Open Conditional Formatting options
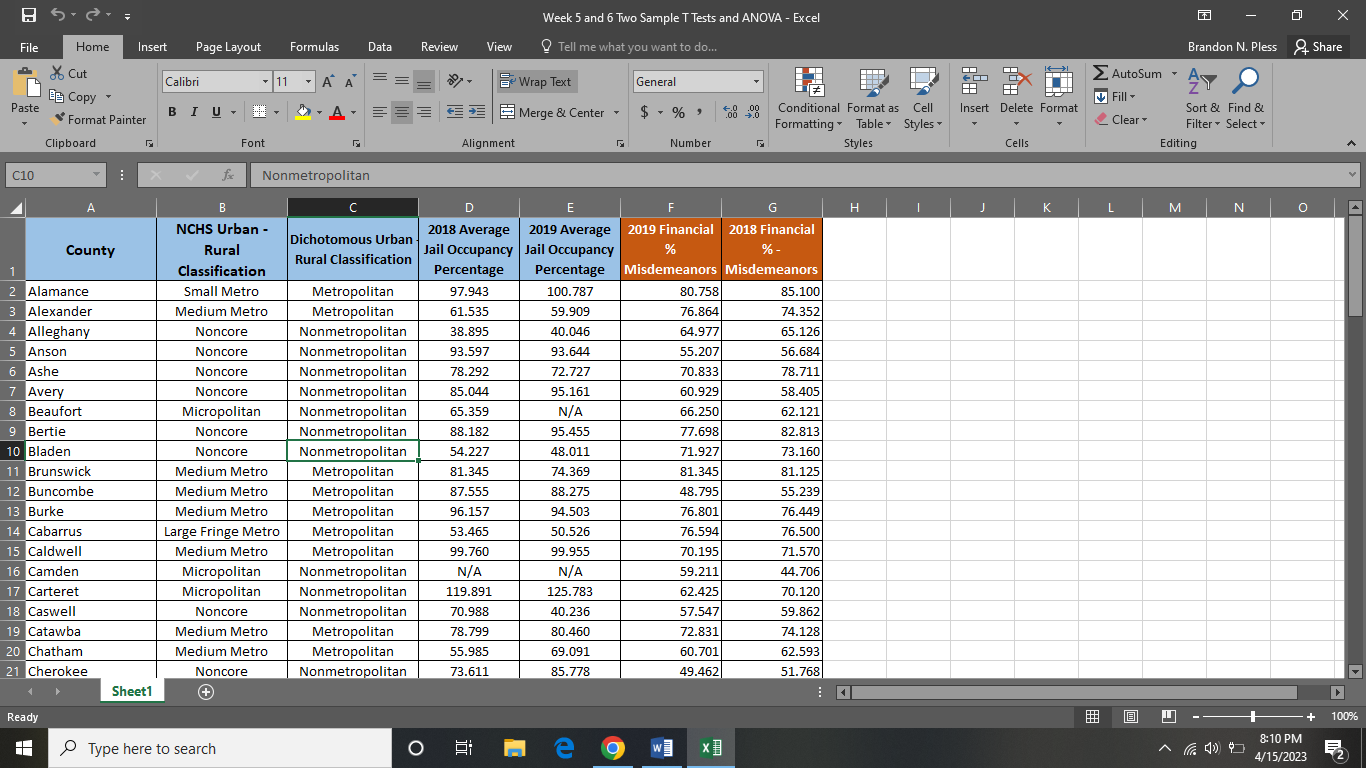 click(807, 97)
